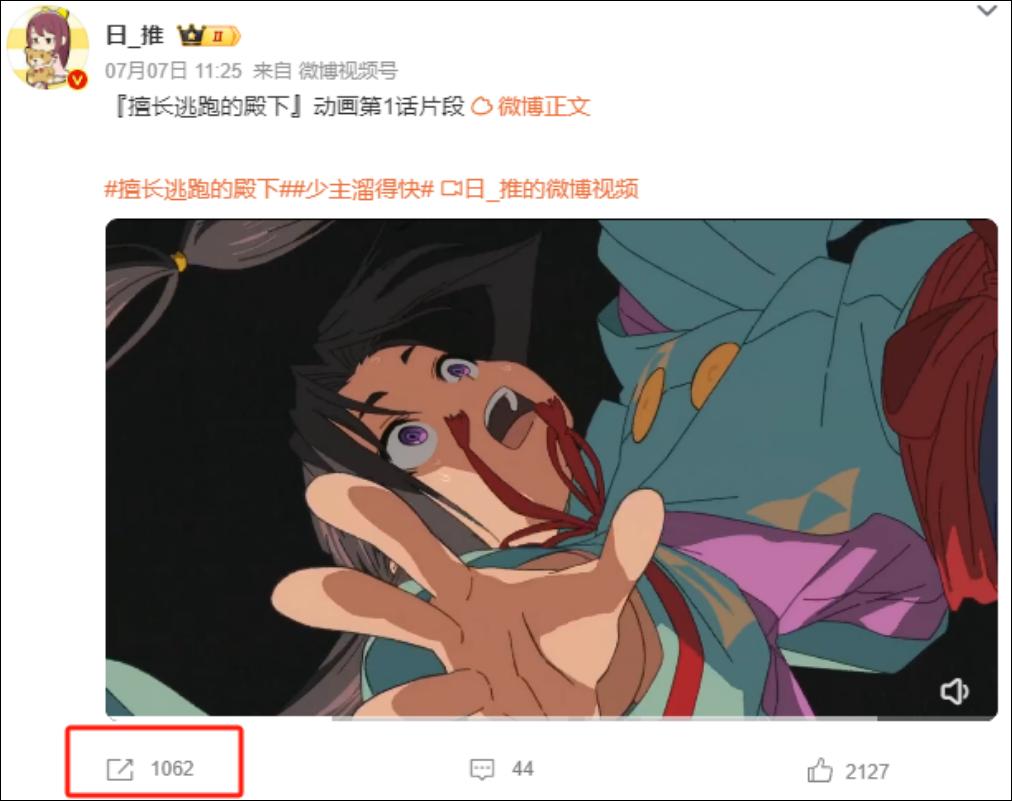
Task: Mute the video with speaker icon
Action: click(x=954, y=691)
